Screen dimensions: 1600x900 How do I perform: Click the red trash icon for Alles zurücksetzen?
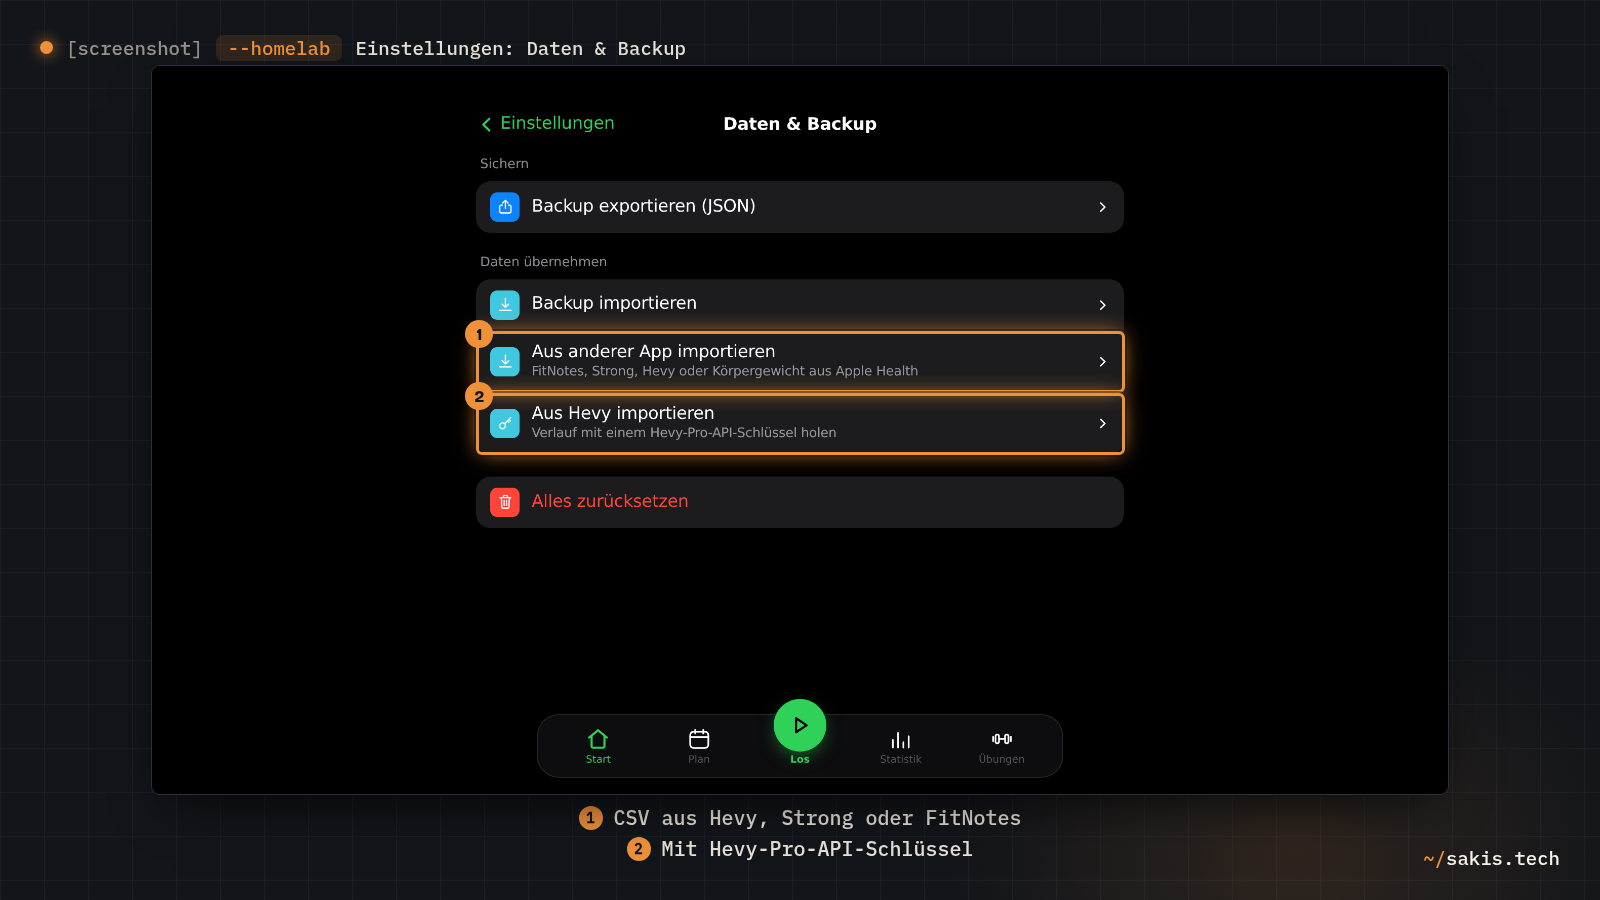(505, 502)
